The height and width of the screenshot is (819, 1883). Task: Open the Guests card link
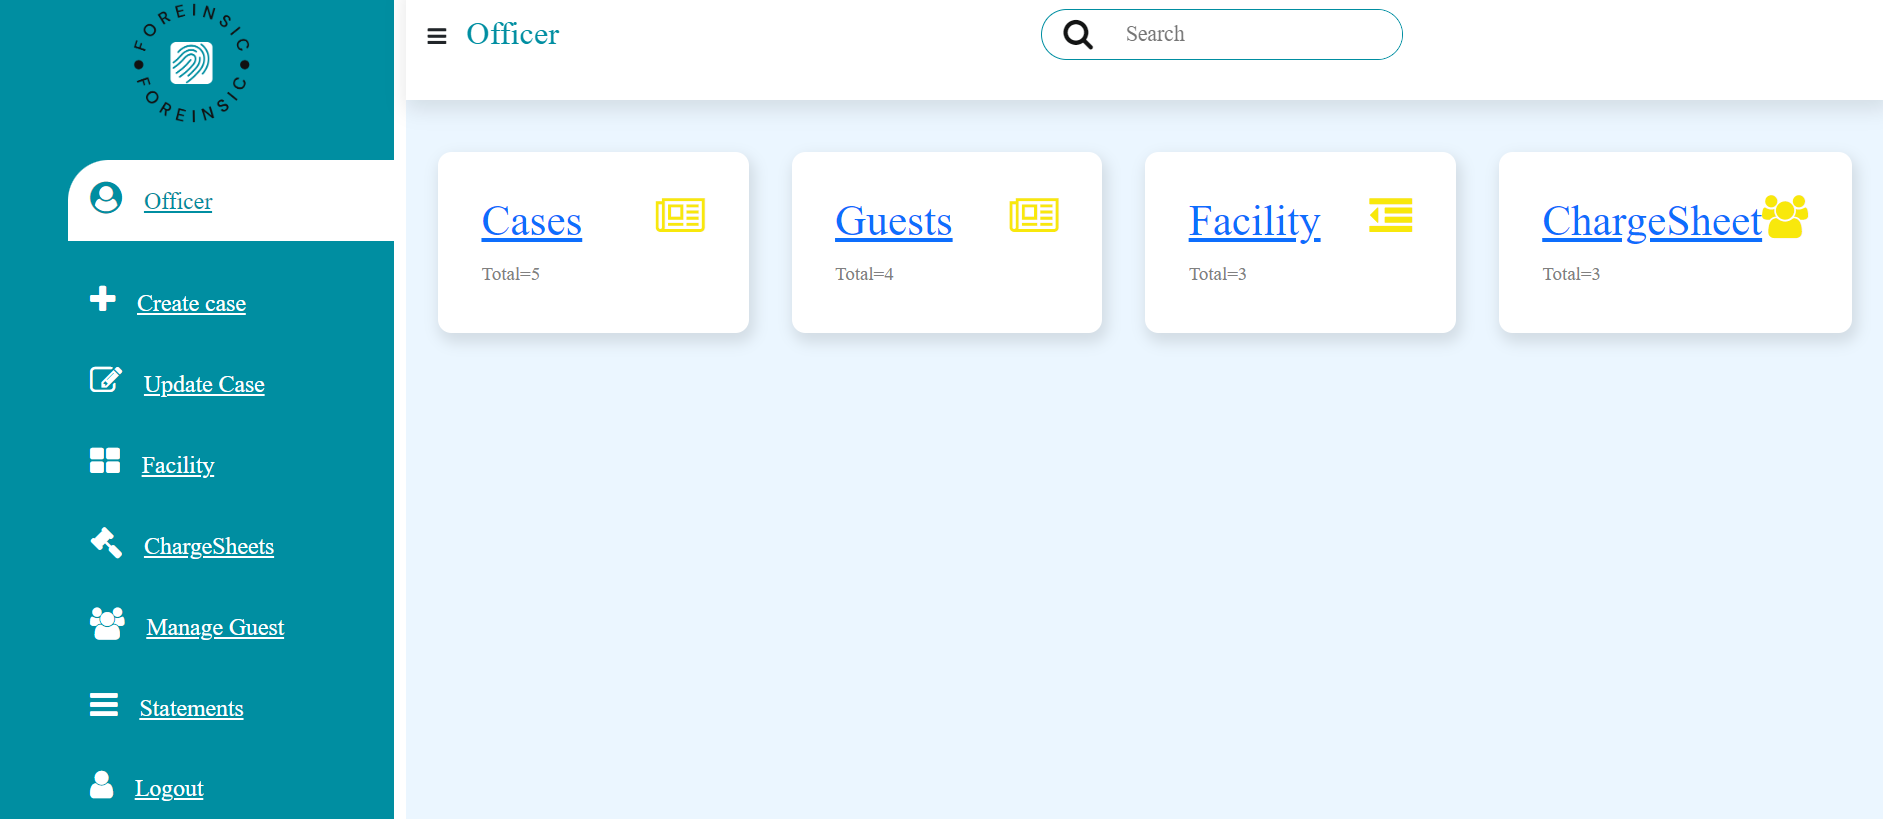893,221
